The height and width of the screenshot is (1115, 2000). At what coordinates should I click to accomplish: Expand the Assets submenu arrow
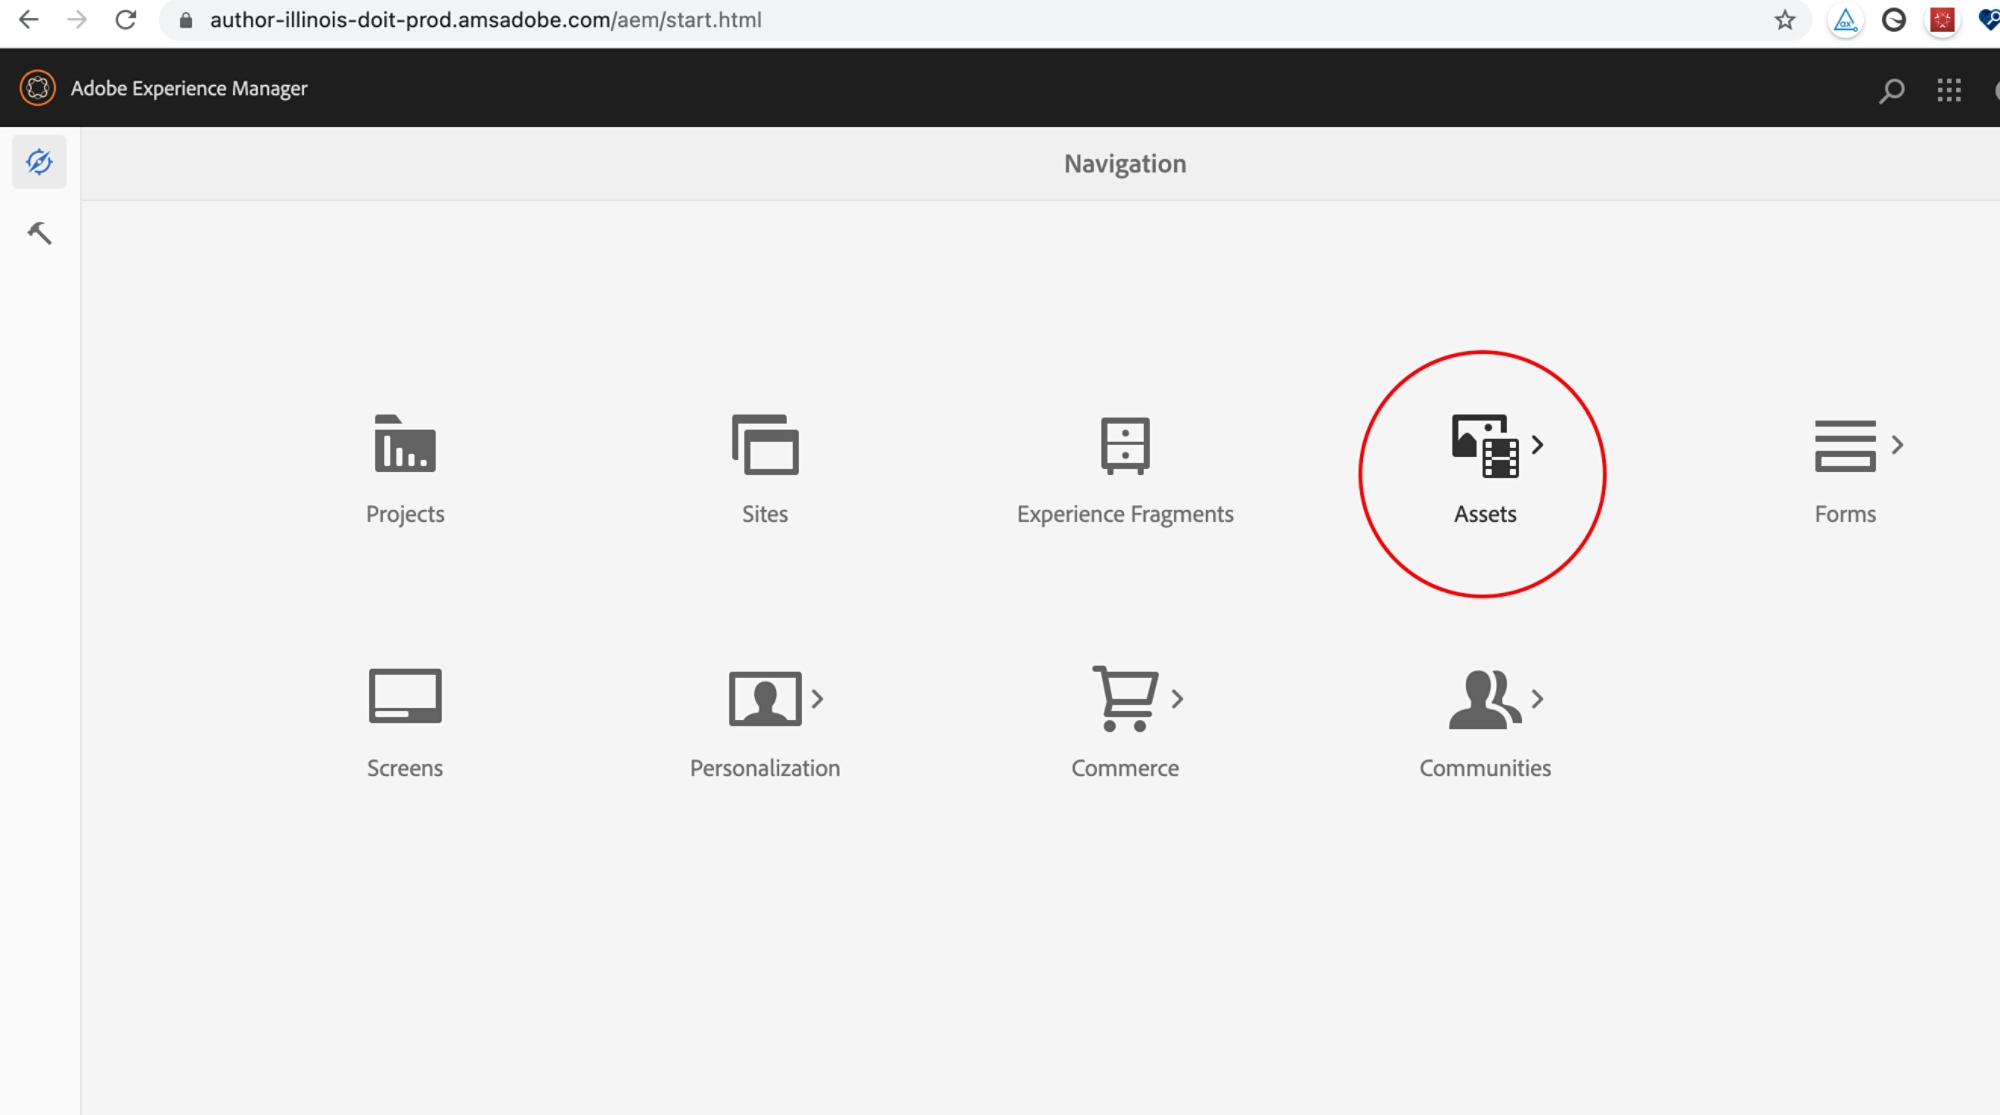point(1539,445)
